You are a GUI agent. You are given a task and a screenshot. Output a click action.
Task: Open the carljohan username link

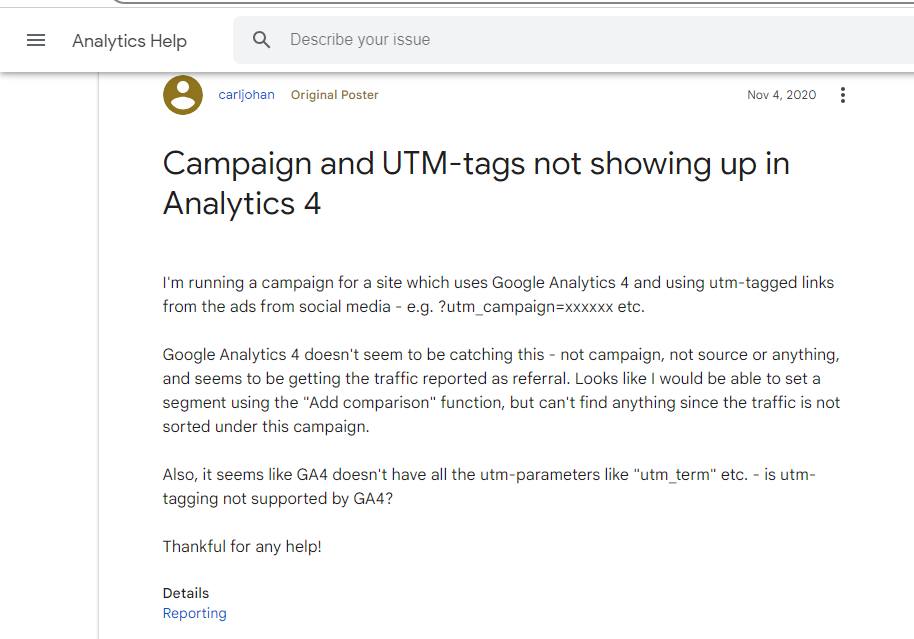coord(246,95)
